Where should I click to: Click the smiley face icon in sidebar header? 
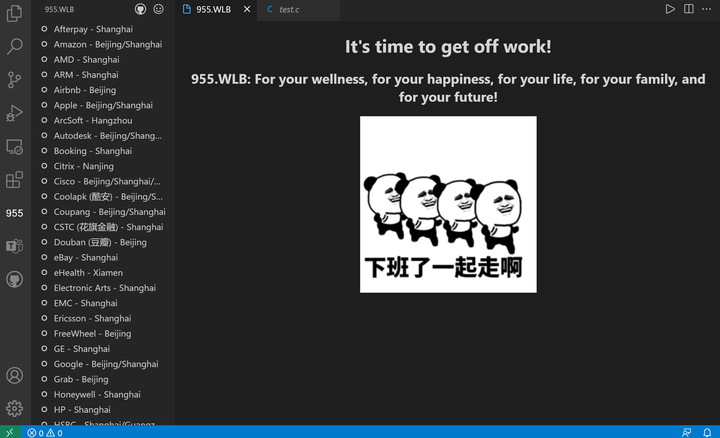pyautogui.click(x=158, y=9)
